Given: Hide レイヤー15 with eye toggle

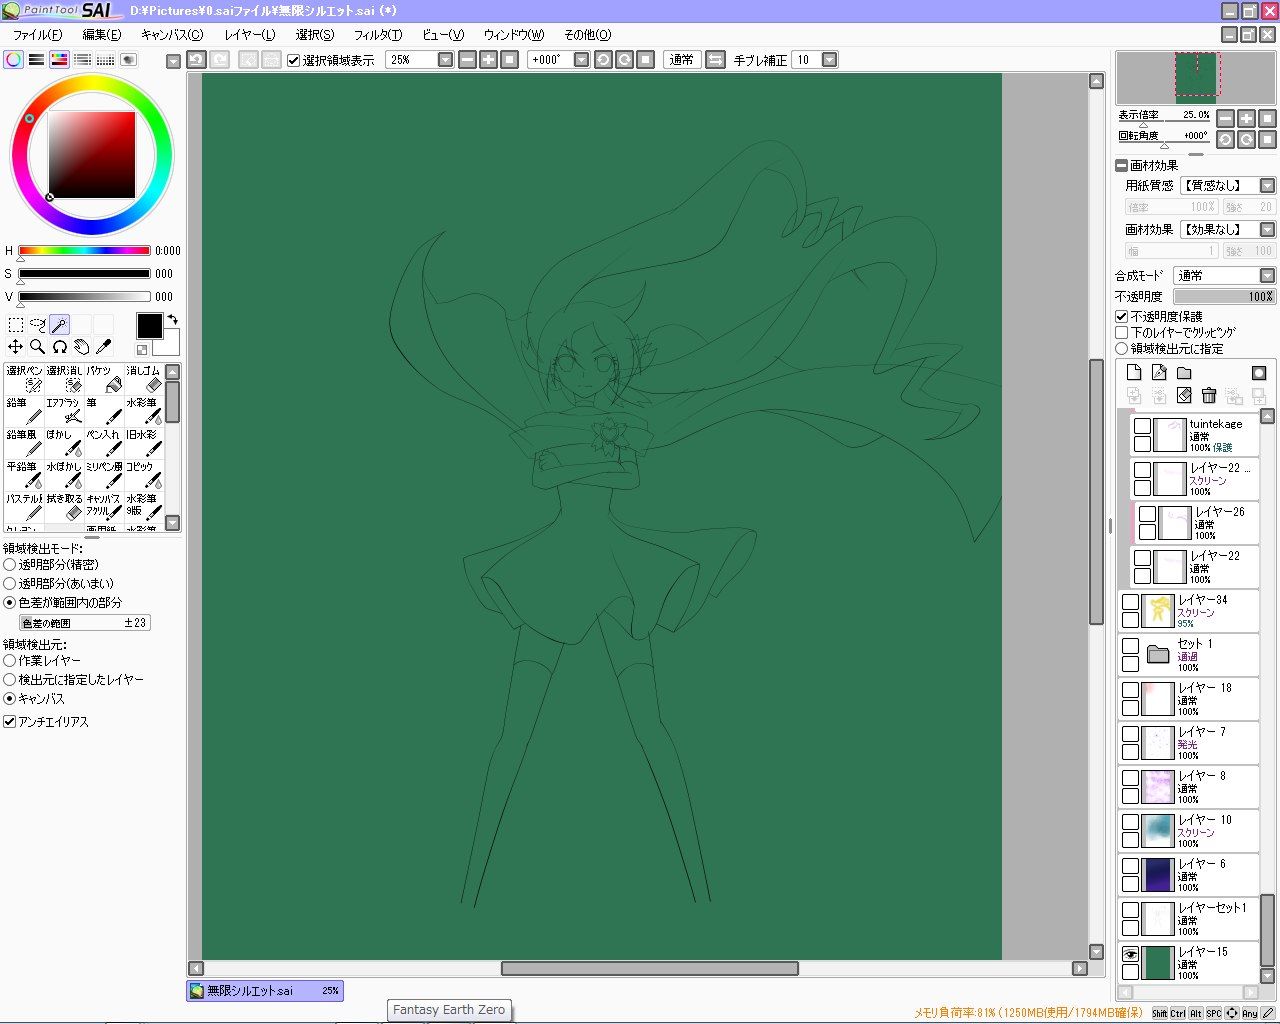Looking at the screenshot, I should 1130,954.
